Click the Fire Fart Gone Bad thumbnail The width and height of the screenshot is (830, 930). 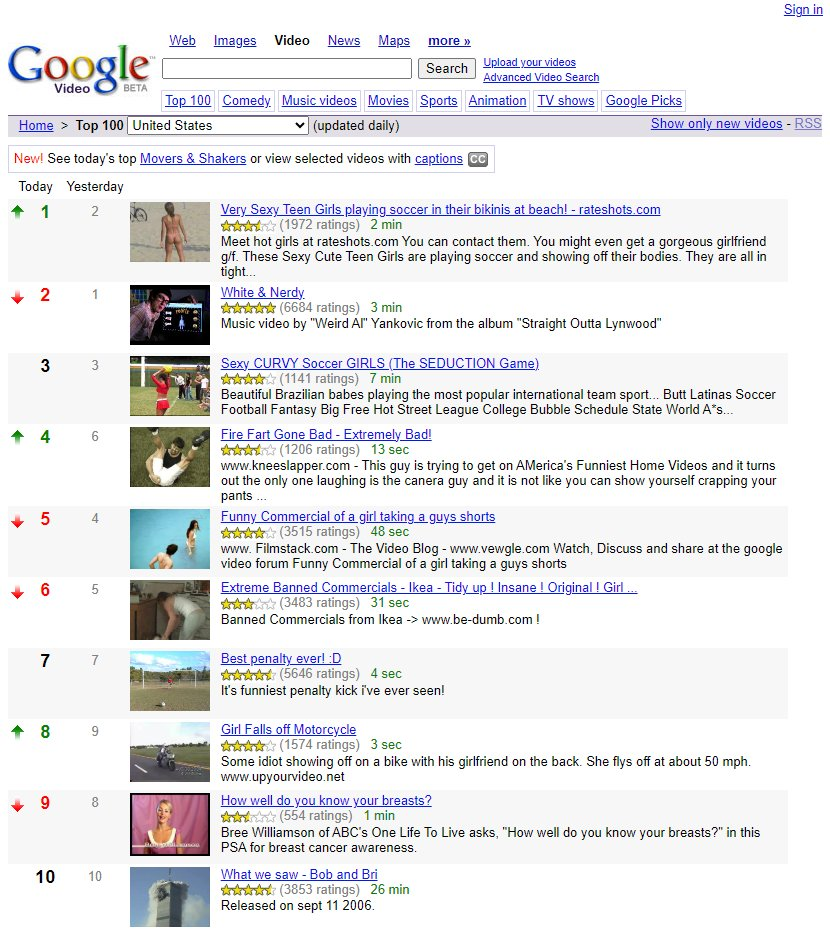point(170,457)
